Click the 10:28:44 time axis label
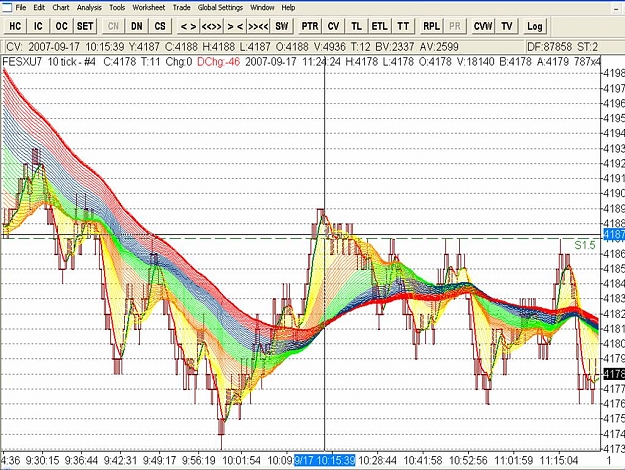625x470 pixels. pos(377,460)
